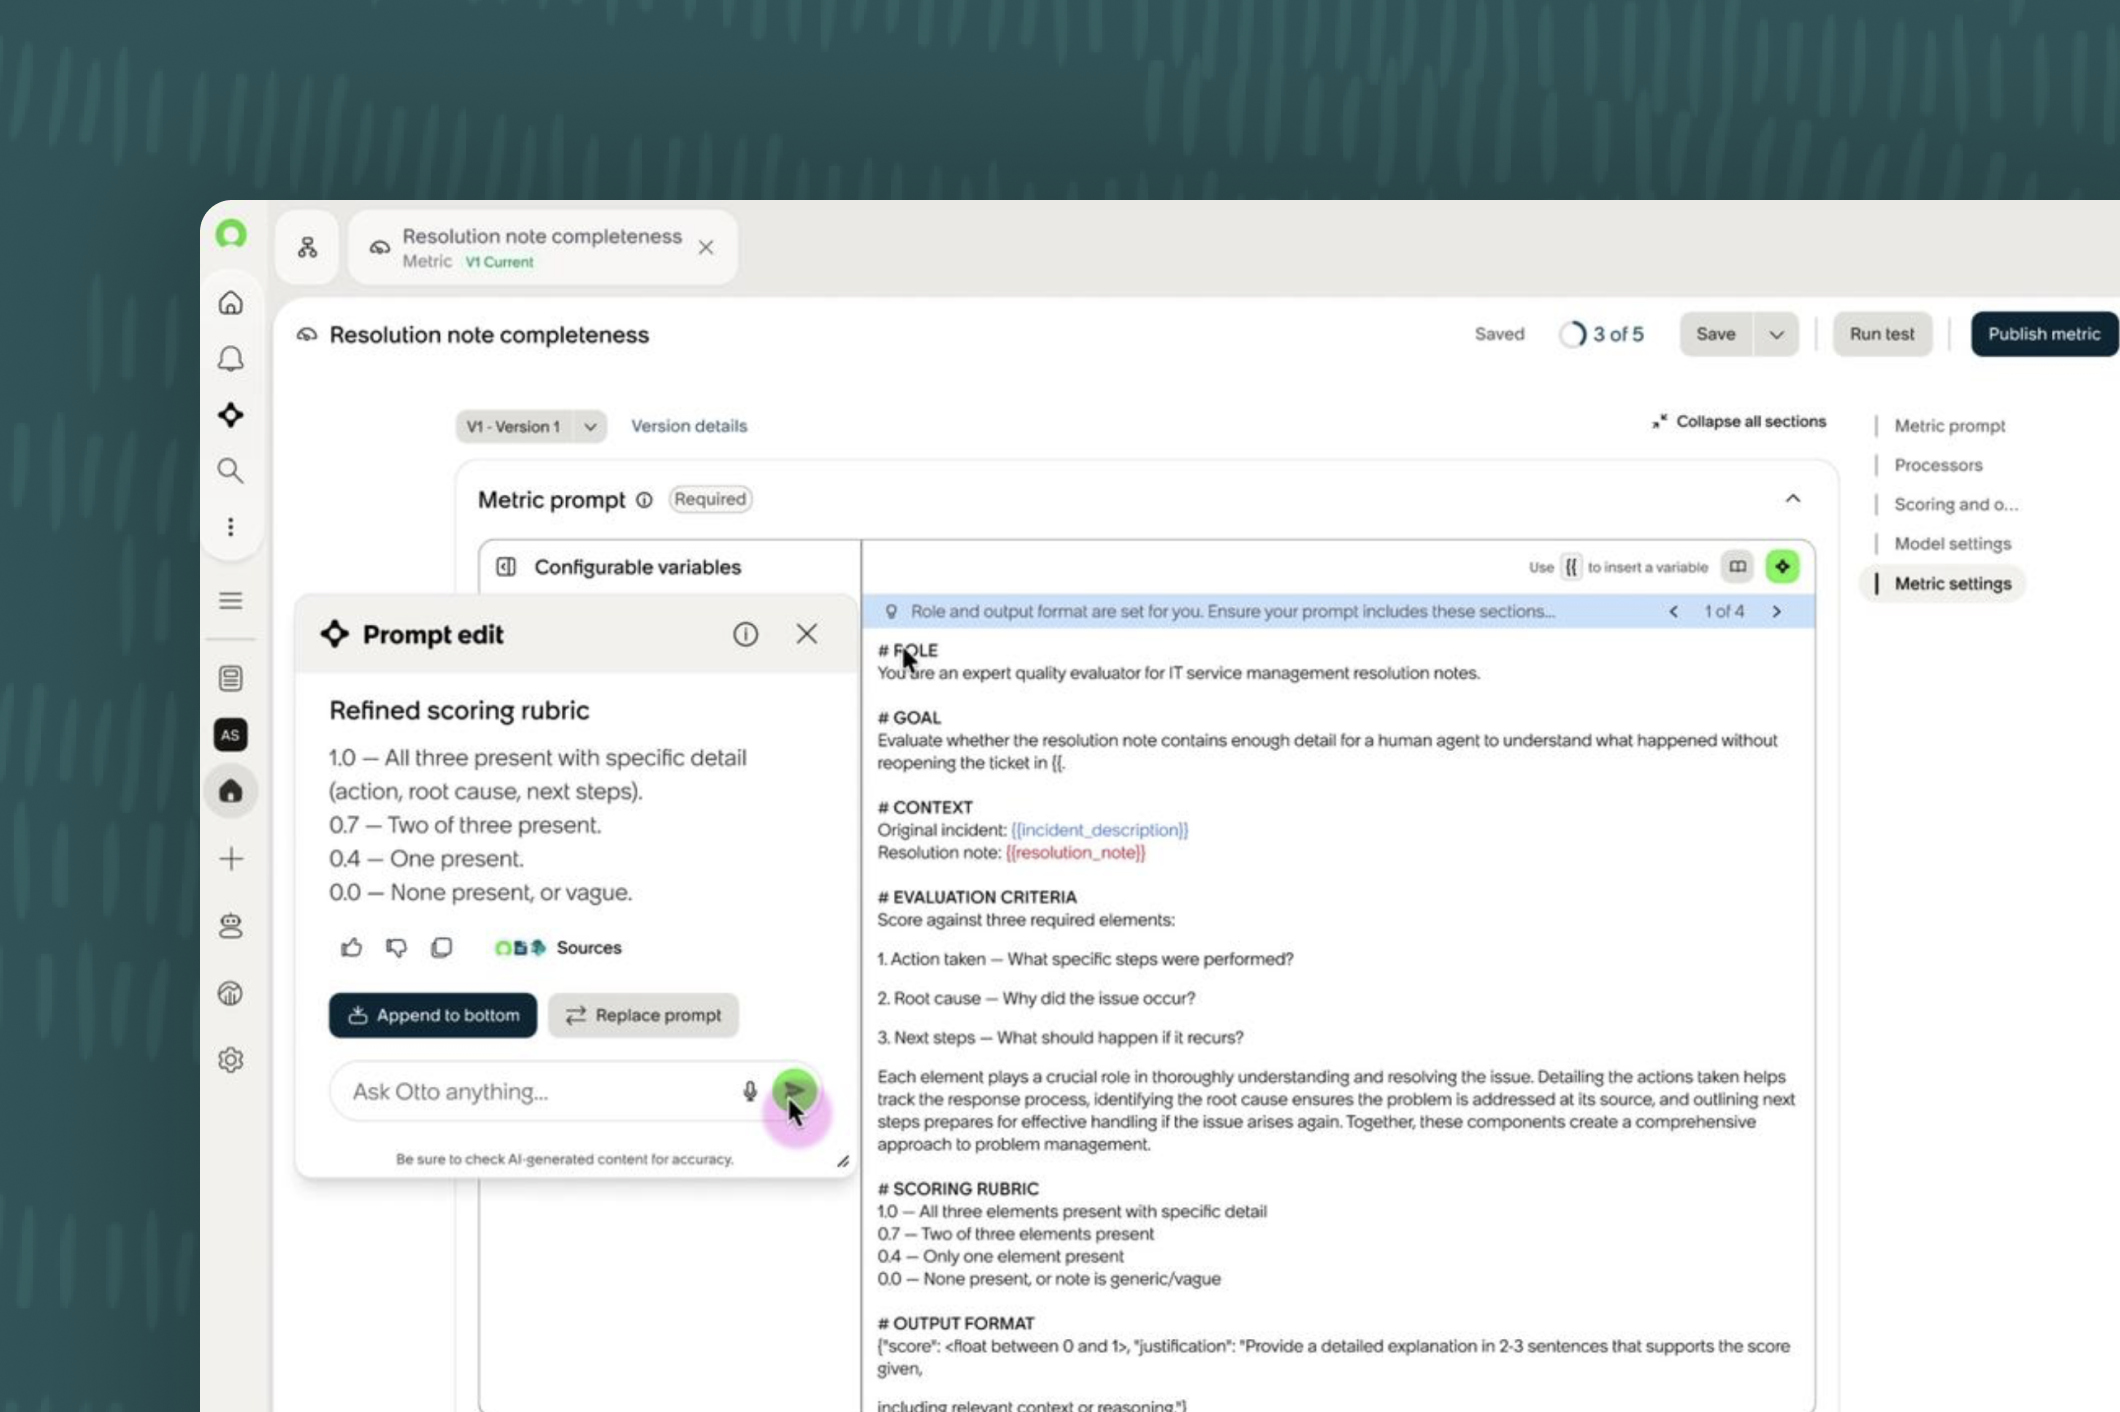The height and width of the screenshot is (1412, 2120).
Task: Click the green AI prompt edit button
Action: click(x=1782, y=567)
